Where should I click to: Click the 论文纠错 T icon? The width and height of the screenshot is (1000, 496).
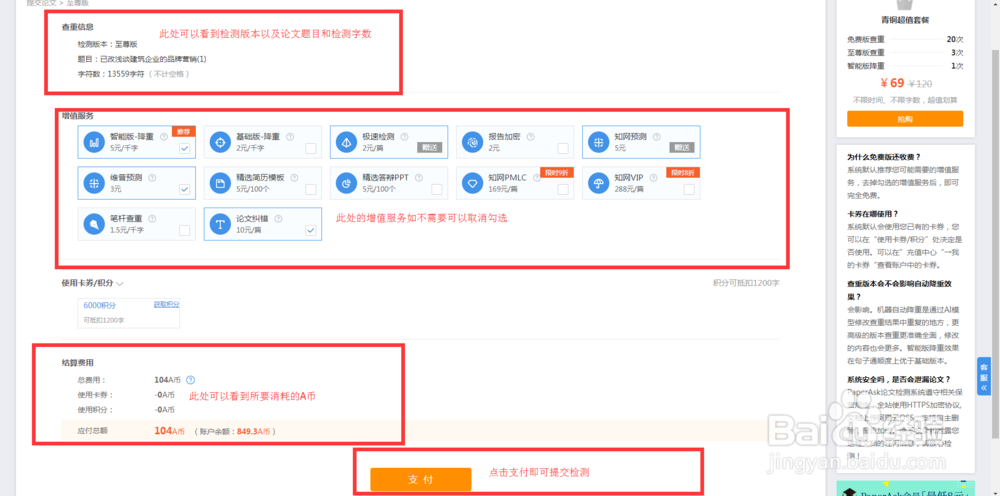220,224
